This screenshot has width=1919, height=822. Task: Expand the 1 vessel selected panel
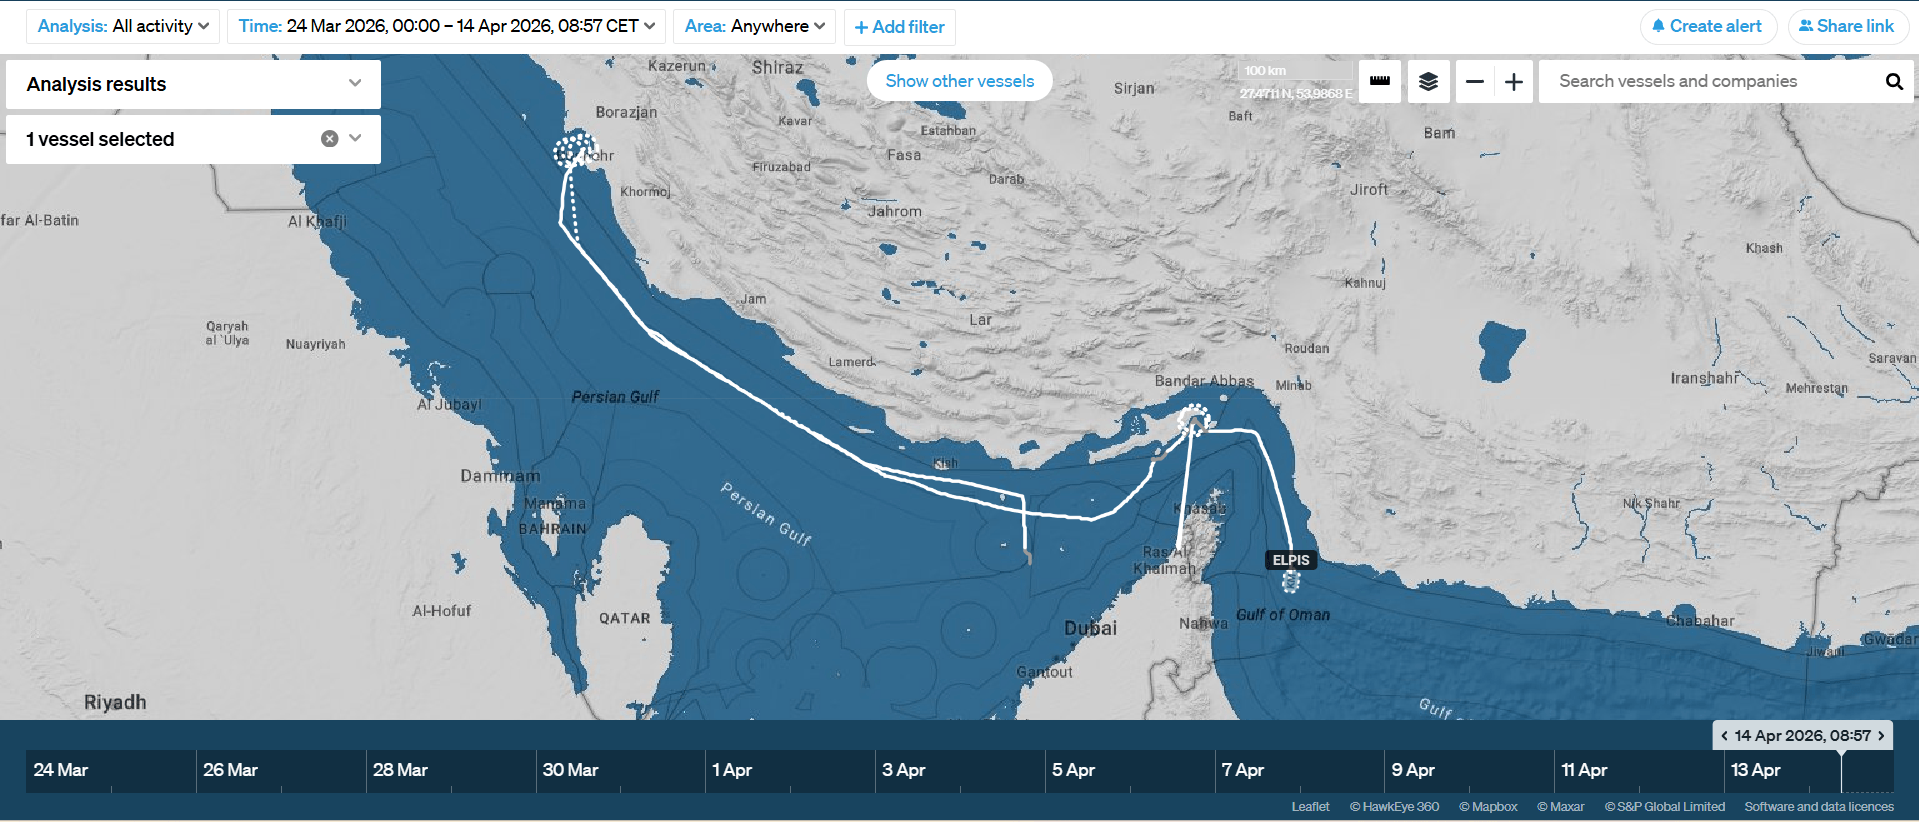[355, 139]
